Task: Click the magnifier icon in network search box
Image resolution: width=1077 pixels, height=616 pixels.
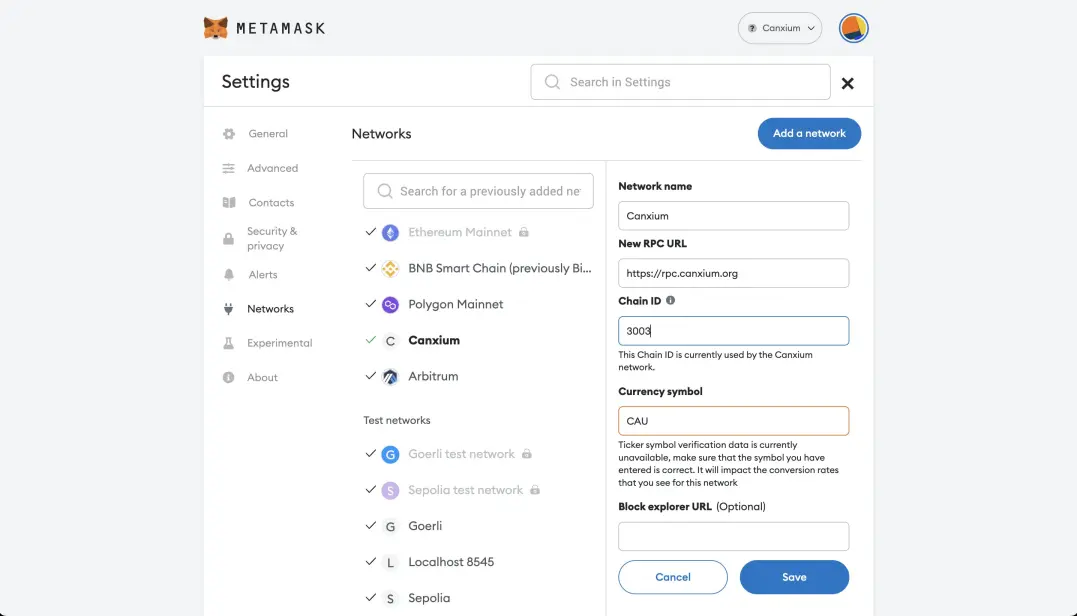Action: [385, 191]
